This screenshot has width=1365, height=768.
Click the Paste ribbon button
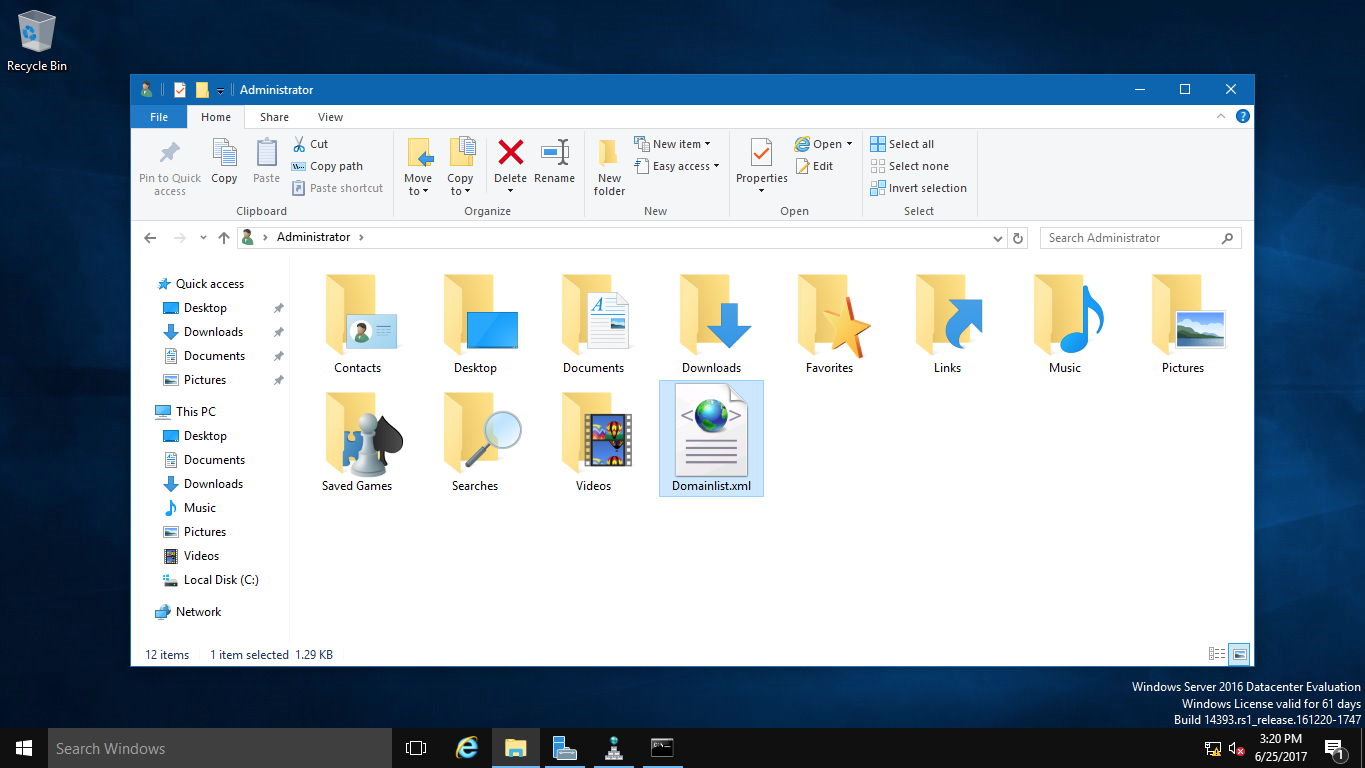tap(266, 162)
